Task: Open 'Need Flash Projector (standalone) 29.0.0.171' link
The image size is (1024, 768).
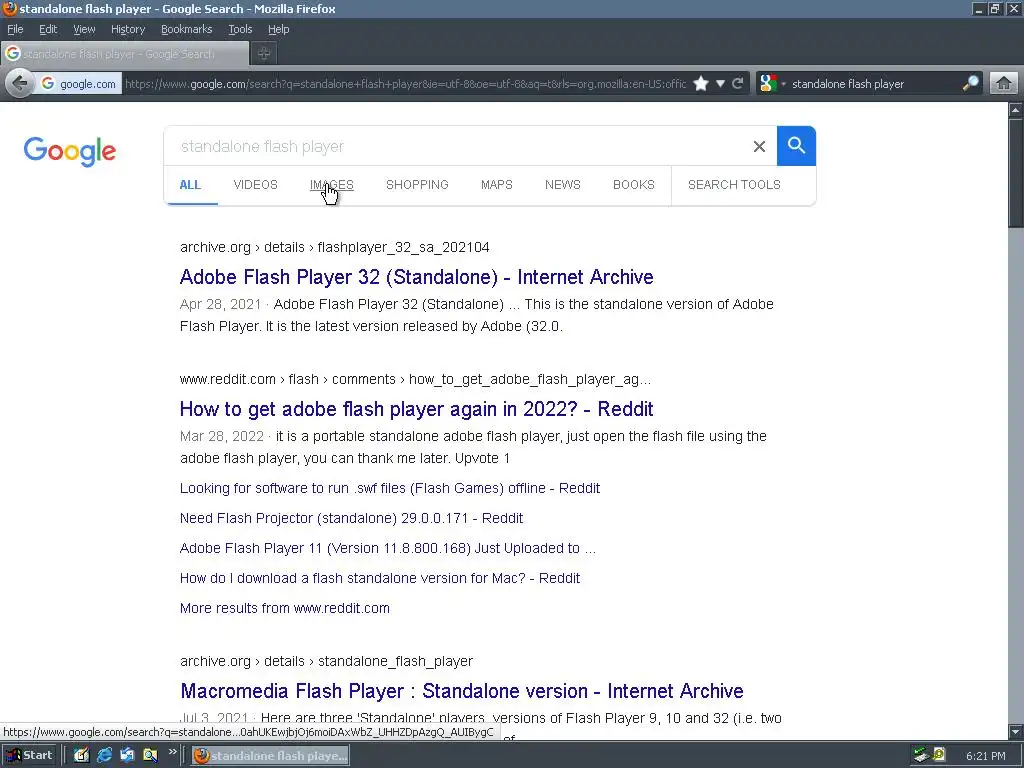Action: (351, 519)
